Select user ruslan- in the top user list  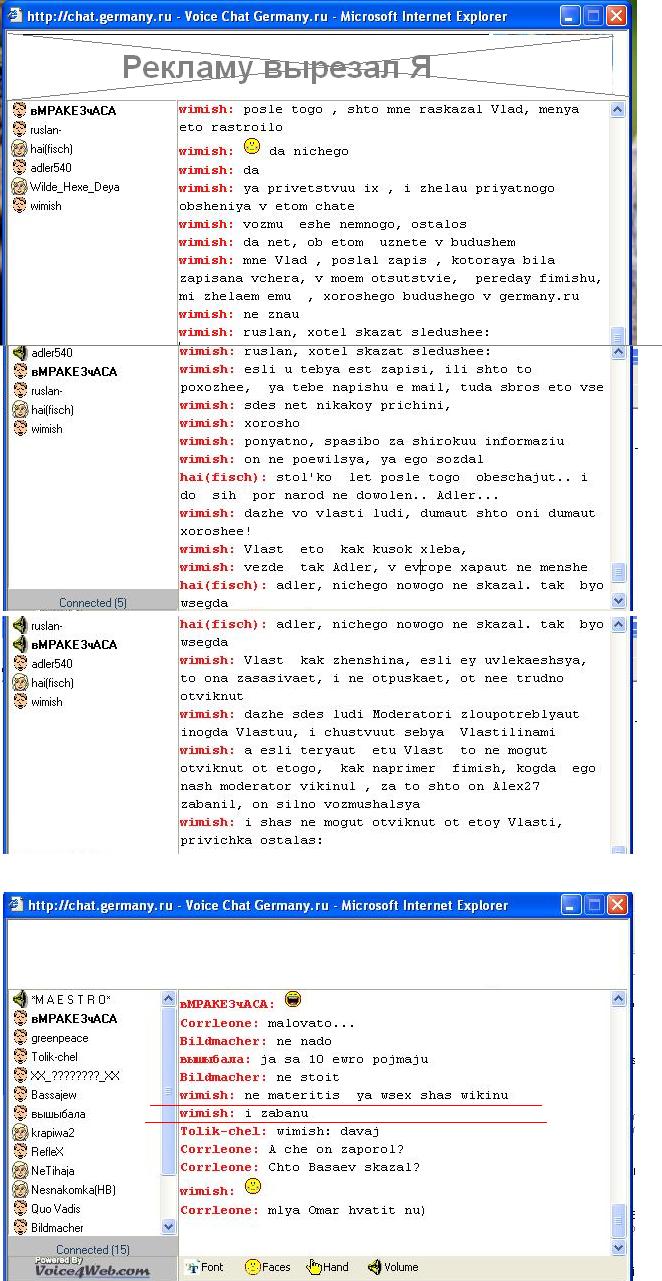click(46, 130)
